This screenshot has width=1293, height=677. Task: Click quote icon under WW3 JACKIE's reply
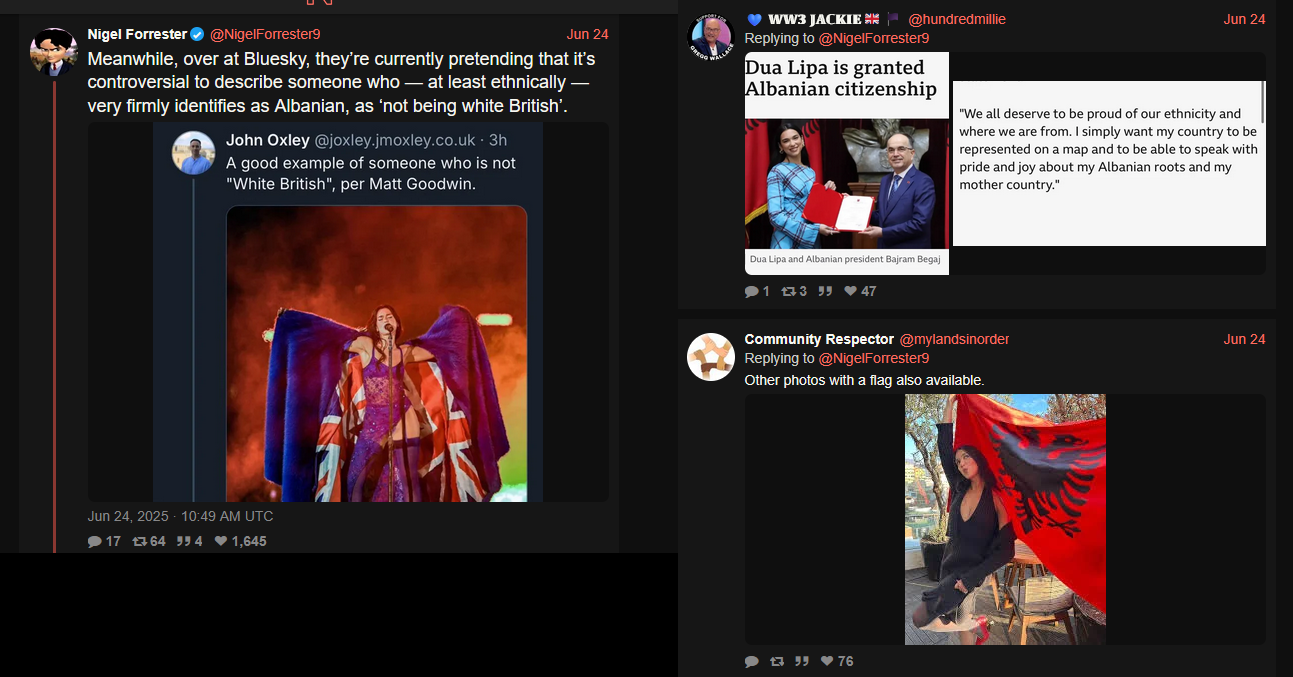tap(825, 291)
